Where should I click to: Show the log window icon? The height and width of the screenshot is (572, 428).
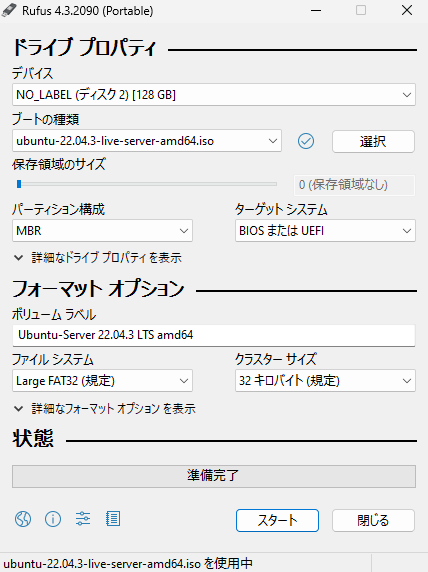[x=113, y=519]
